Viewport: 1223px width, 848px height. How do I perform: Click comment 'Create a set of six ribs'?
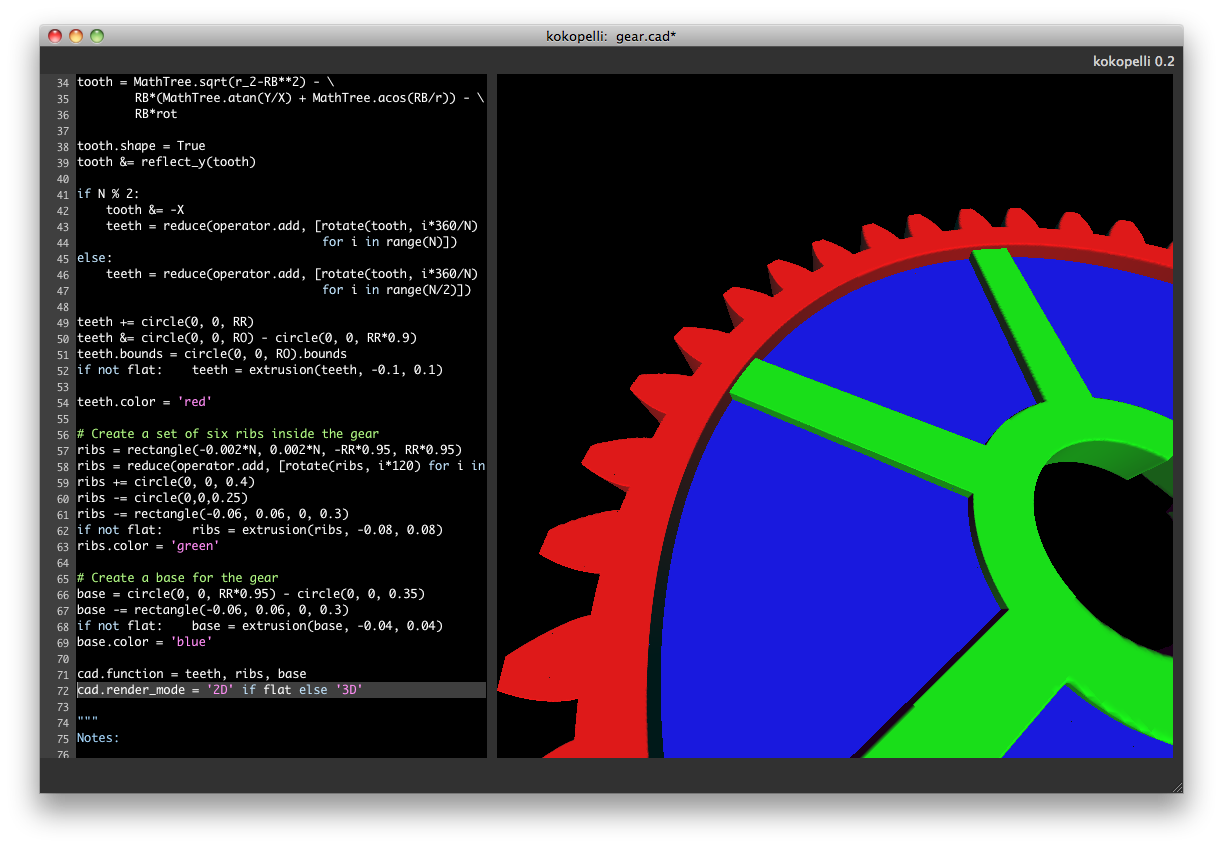(228, 434)
